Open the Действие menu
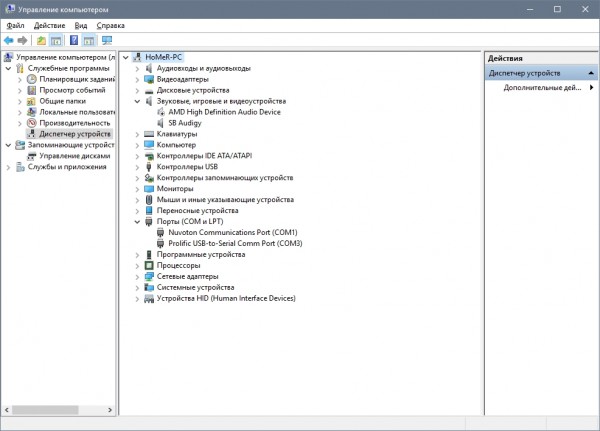 [x=49, y=26]
